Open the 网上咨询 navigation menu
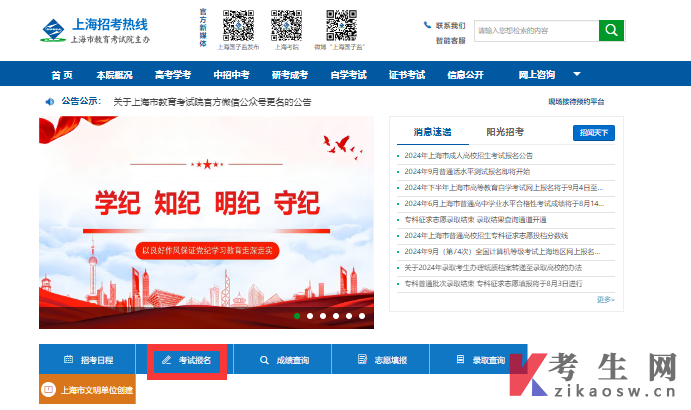The height and width of the screenshot is (410, 691). [x=536, y=75]
